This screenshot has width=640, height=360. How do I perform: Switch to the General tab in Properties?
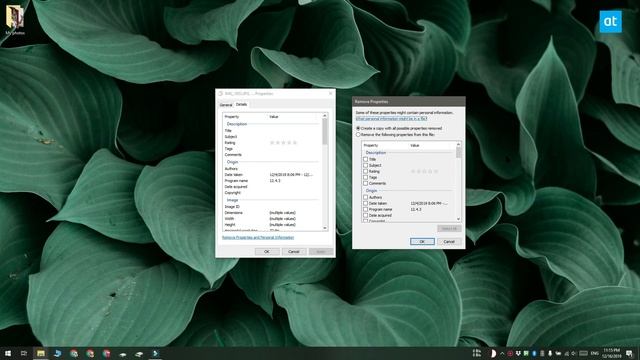point(226,105)
